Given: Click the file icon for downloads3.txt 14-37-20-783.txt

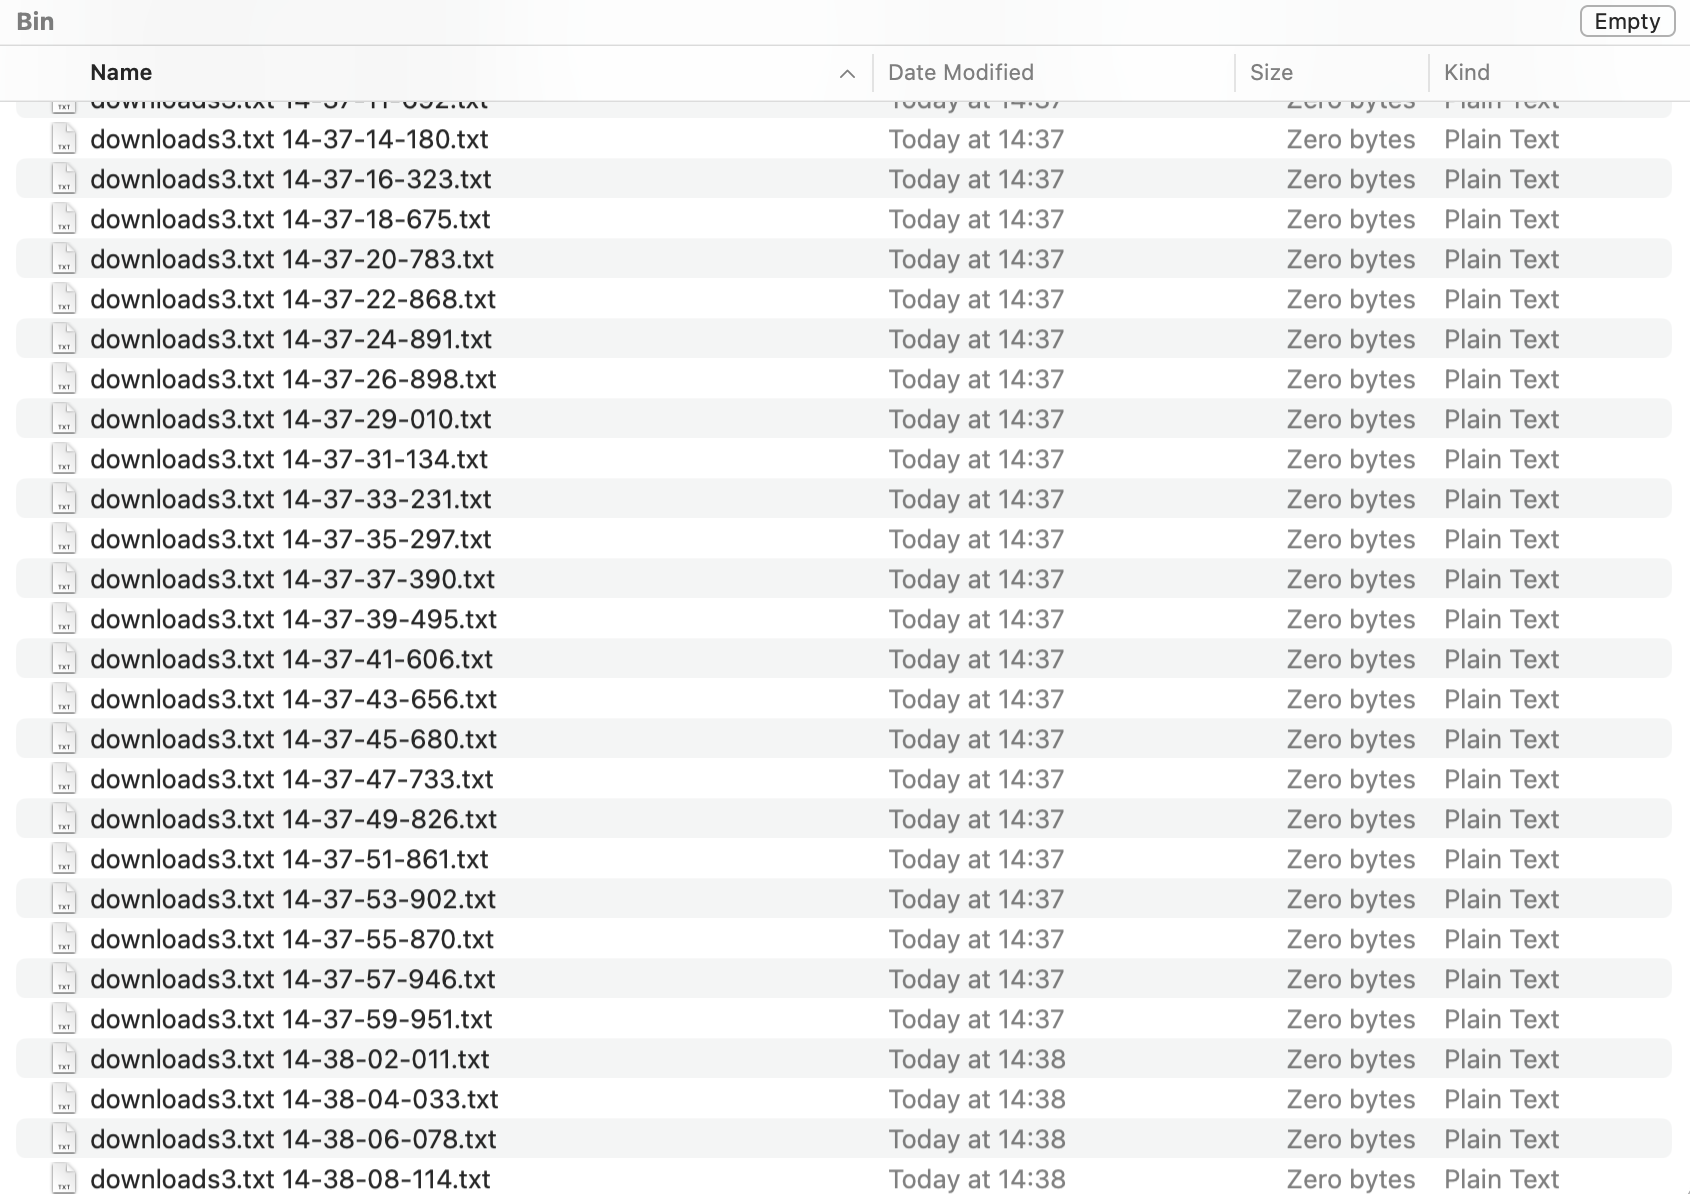Looking at the screenshot, I should click(x=64, y=259).
